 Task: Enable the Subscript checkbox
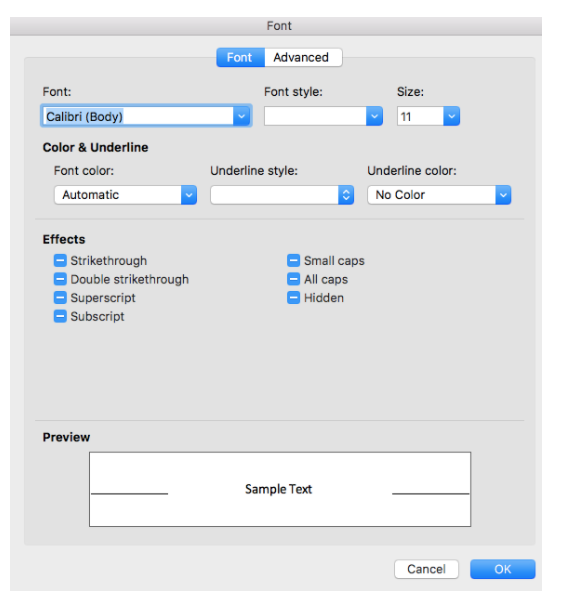click(x=60, y=316)
